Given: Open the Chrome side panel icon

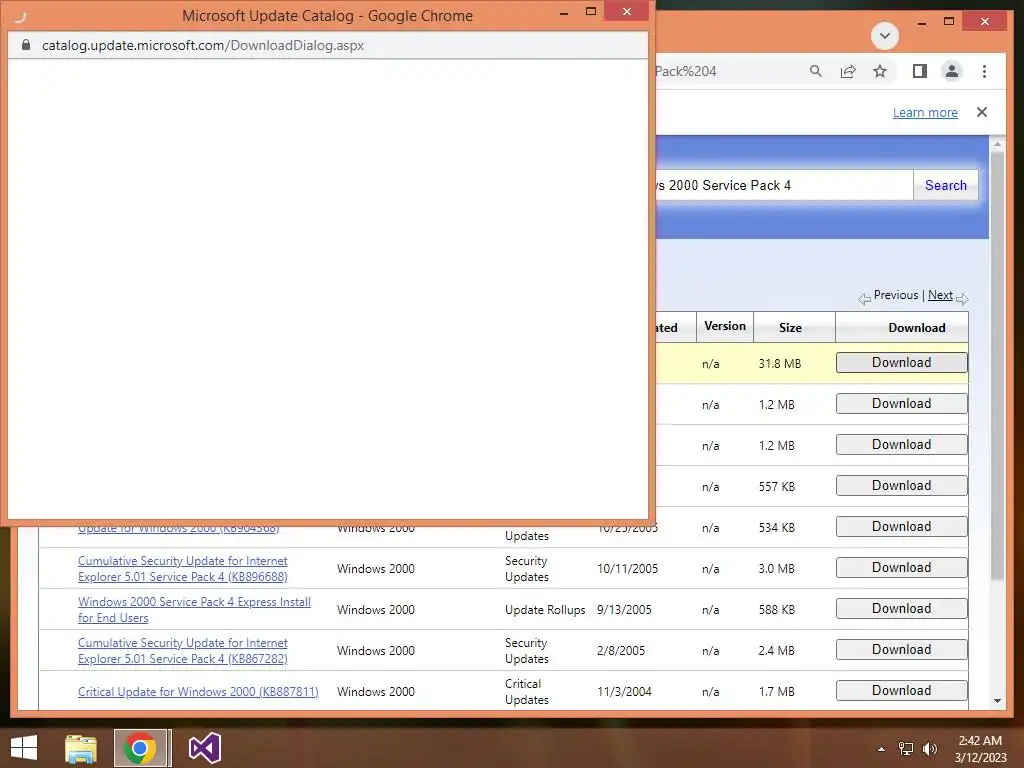Looking at the screenshot, I should click(920, 71).
